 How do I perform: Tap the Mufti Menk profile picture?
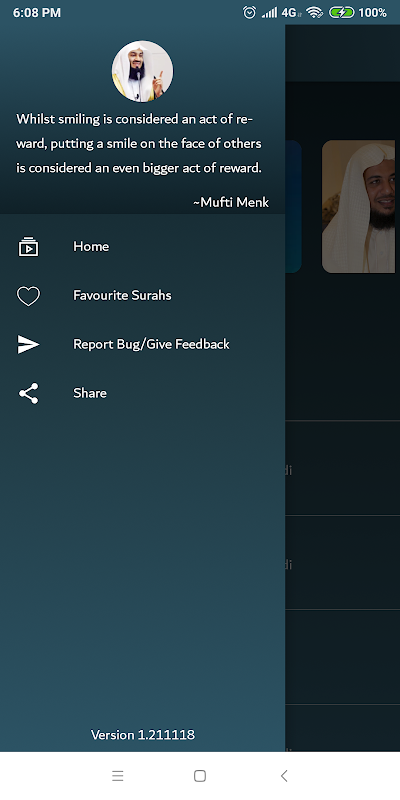tap(142, 71)
